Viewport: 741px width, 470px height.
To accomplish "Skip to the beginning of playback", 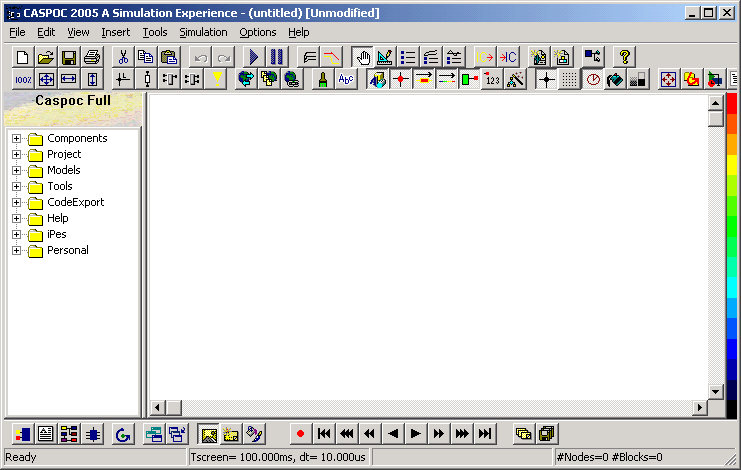I will tap(324, 434).
